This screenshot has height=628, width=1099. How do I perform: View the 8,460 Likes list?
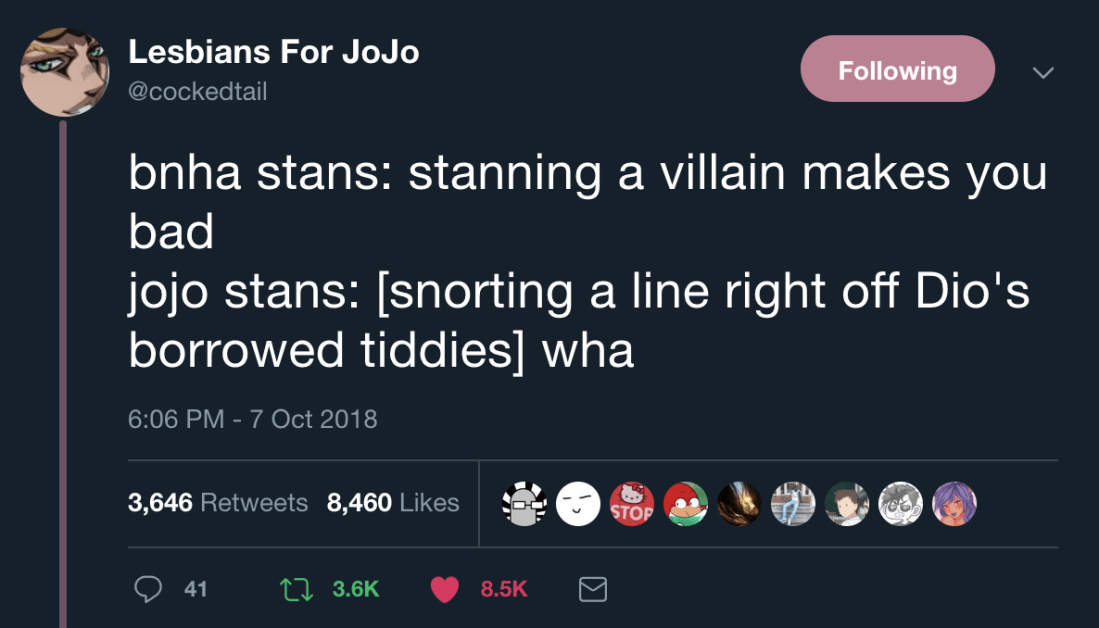click(393, 502)
